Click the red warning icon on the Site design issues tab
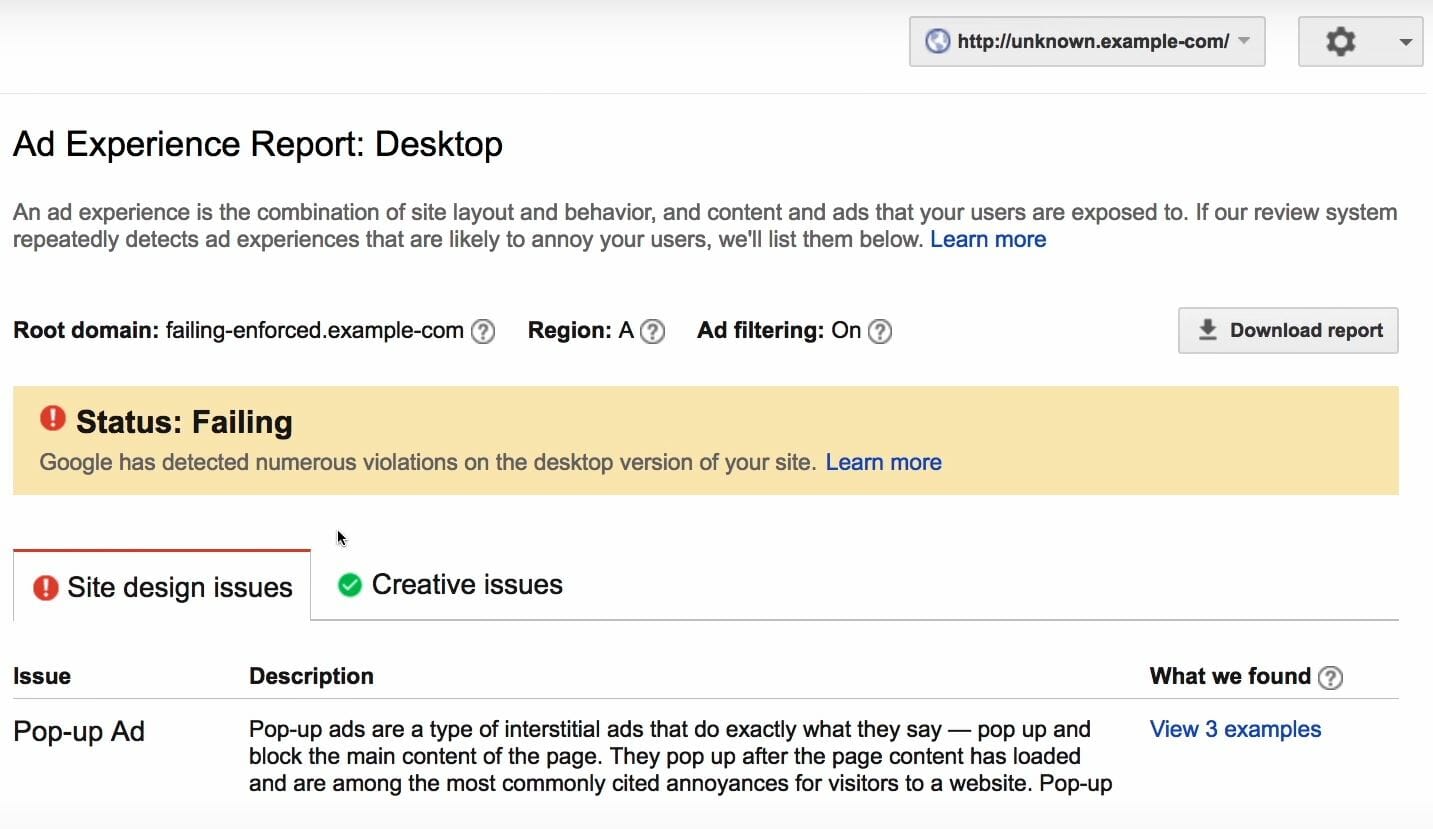This screenshot has height=829, width=1433. [x=45, y=587]
